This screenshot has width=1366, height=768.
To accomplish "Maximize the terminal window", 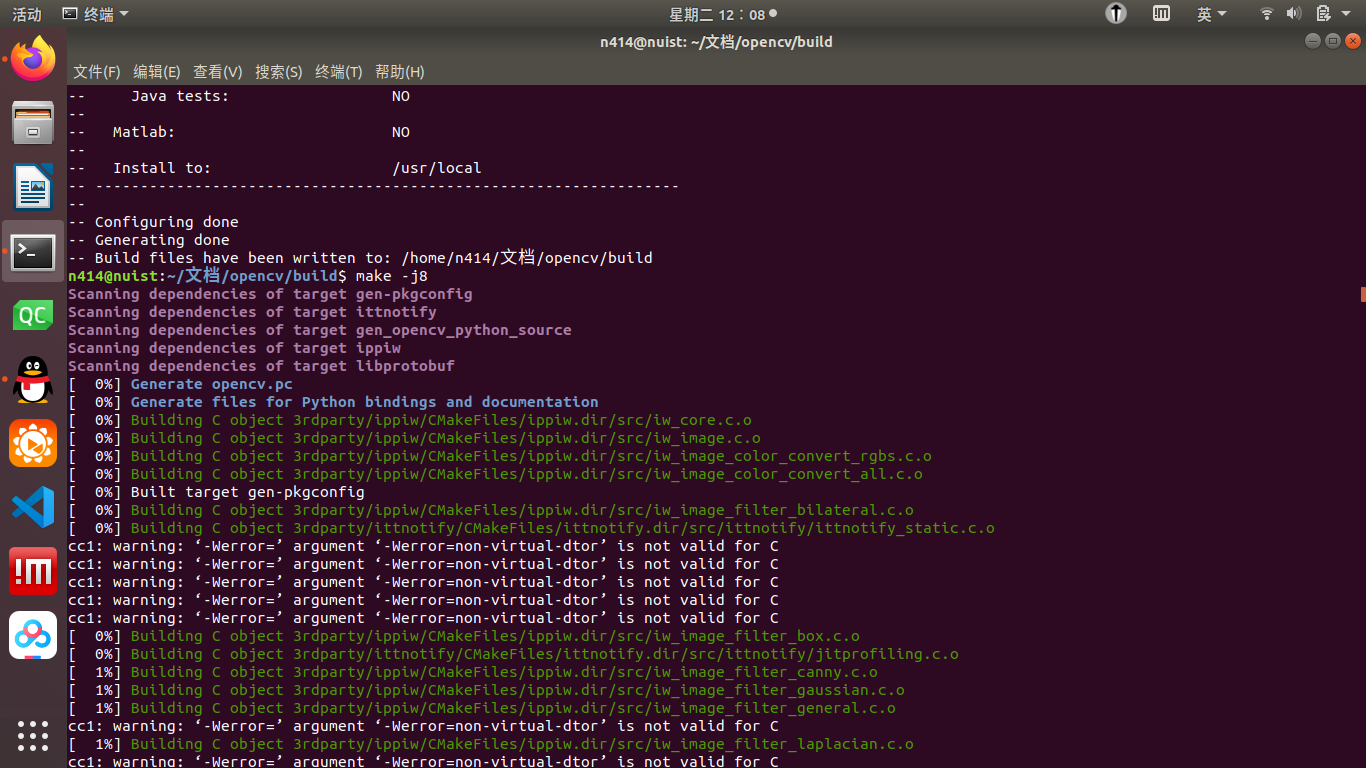I will (x=1333, y=41).
